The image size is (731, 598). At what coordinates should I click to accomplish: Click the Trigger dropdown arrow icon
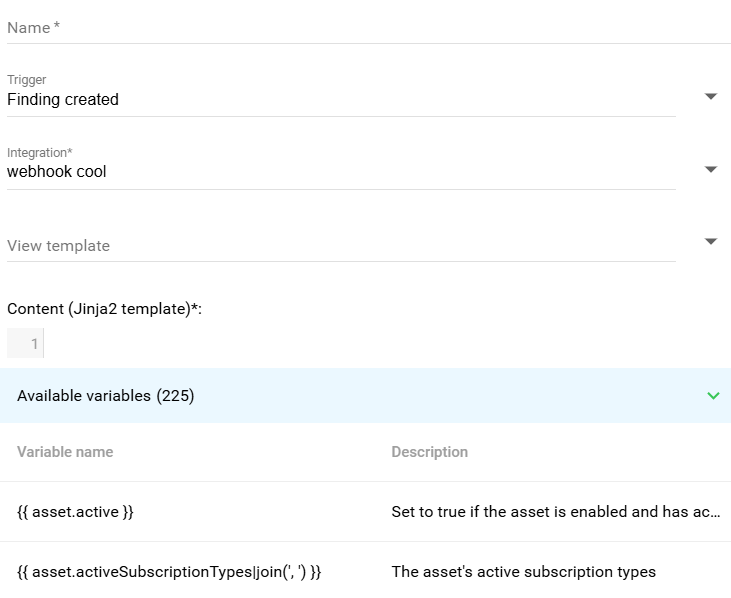[x=711, y=97]
